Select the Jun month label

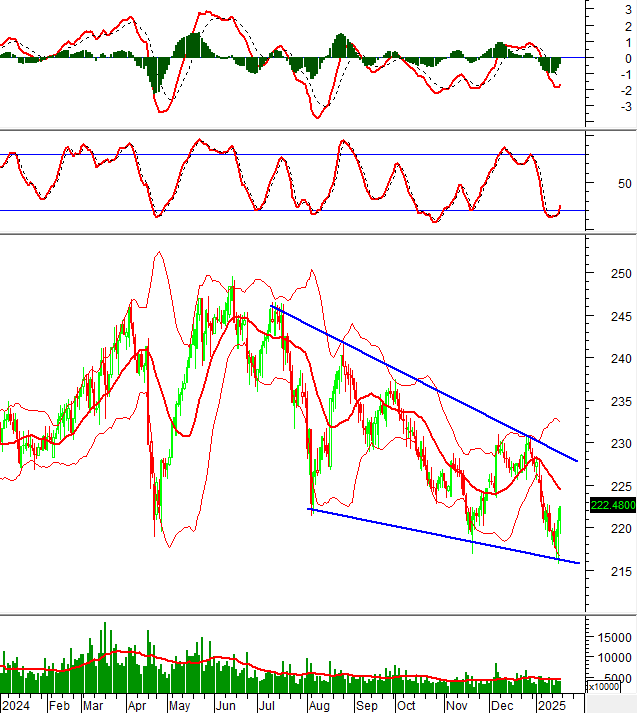[x=225, y=706]
